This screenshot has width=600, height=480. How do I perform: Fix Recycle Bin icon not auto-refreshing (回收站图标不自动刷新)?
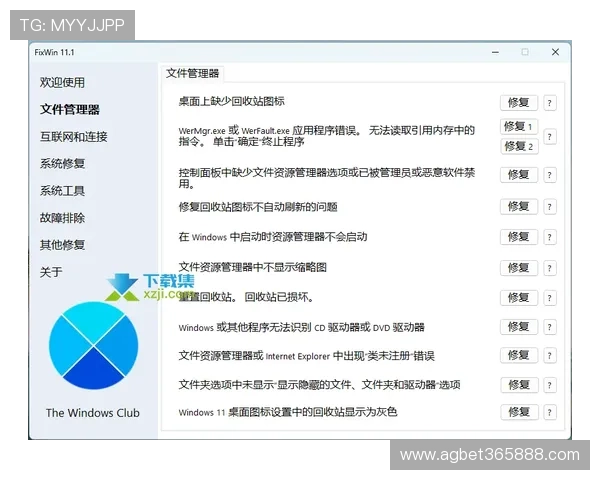click(x=519, y=207)
